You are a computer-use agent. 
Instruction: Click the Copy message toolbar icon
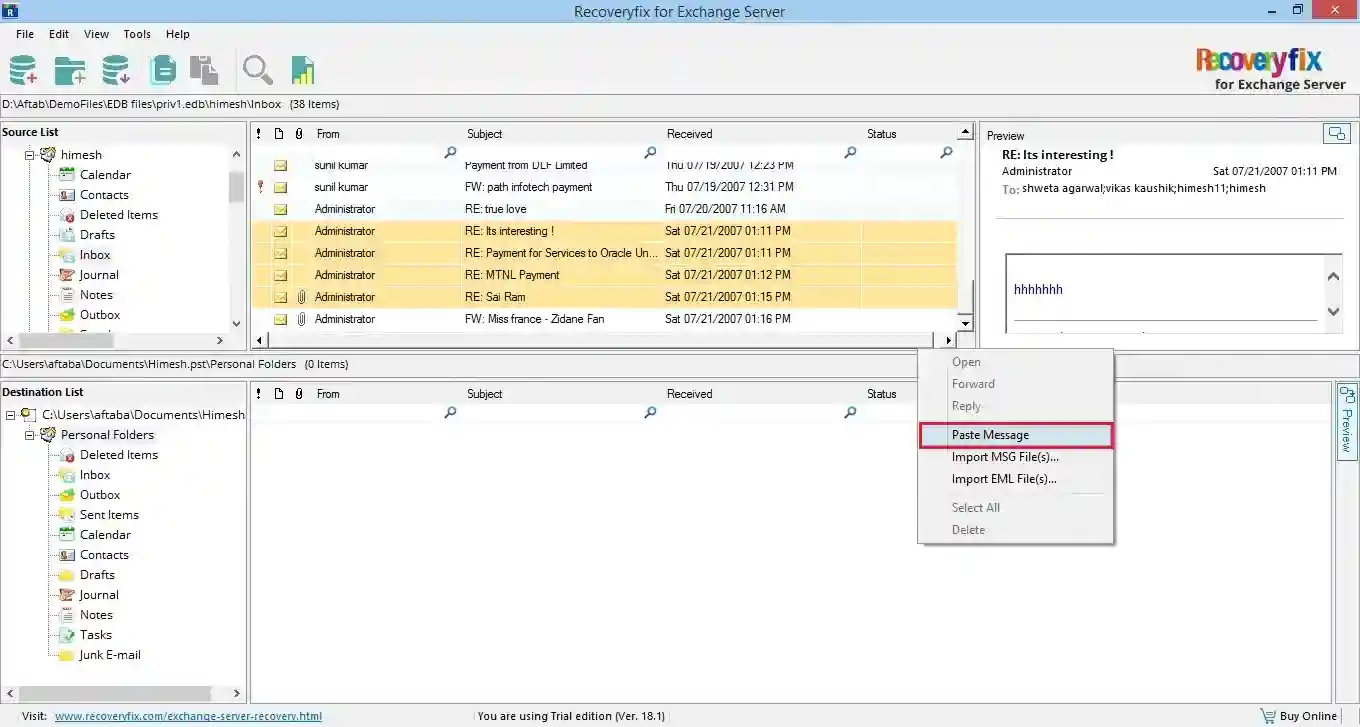(x=162, y=71)
